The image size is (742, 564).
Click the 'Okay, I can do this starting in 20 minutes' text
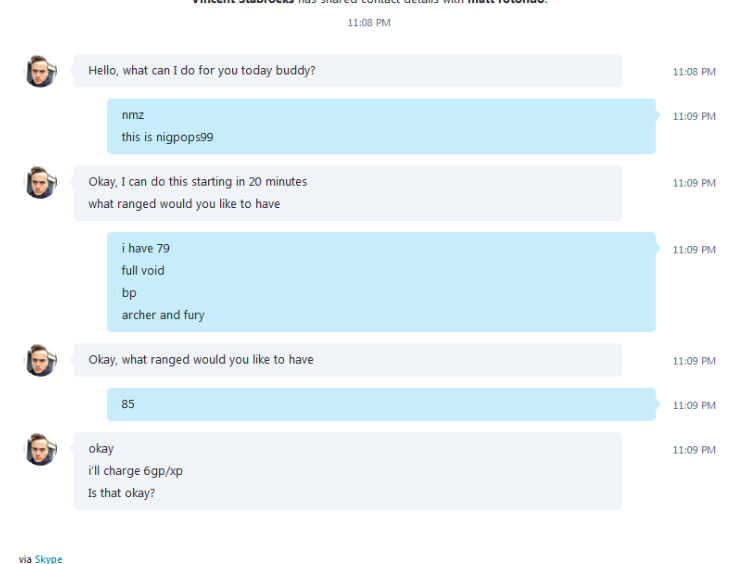pos(197,182)
